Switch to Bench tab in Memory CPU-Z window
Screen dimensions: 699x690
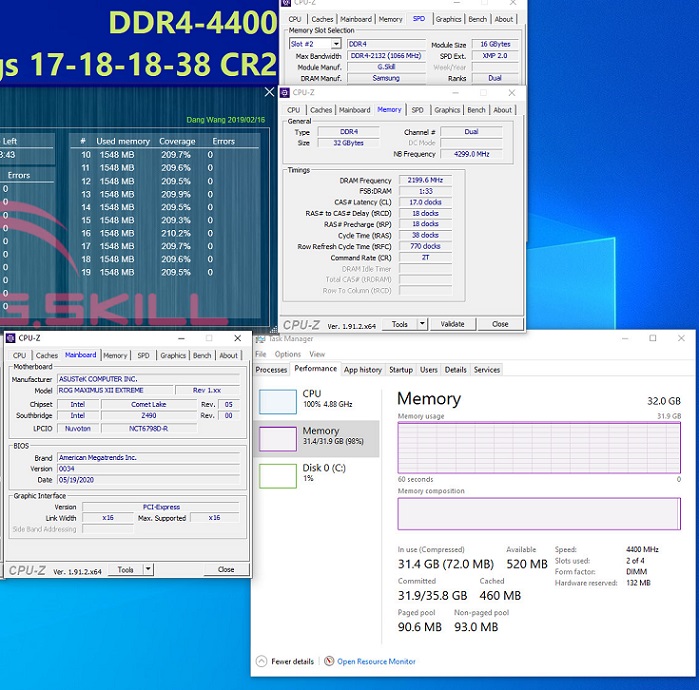476,110
